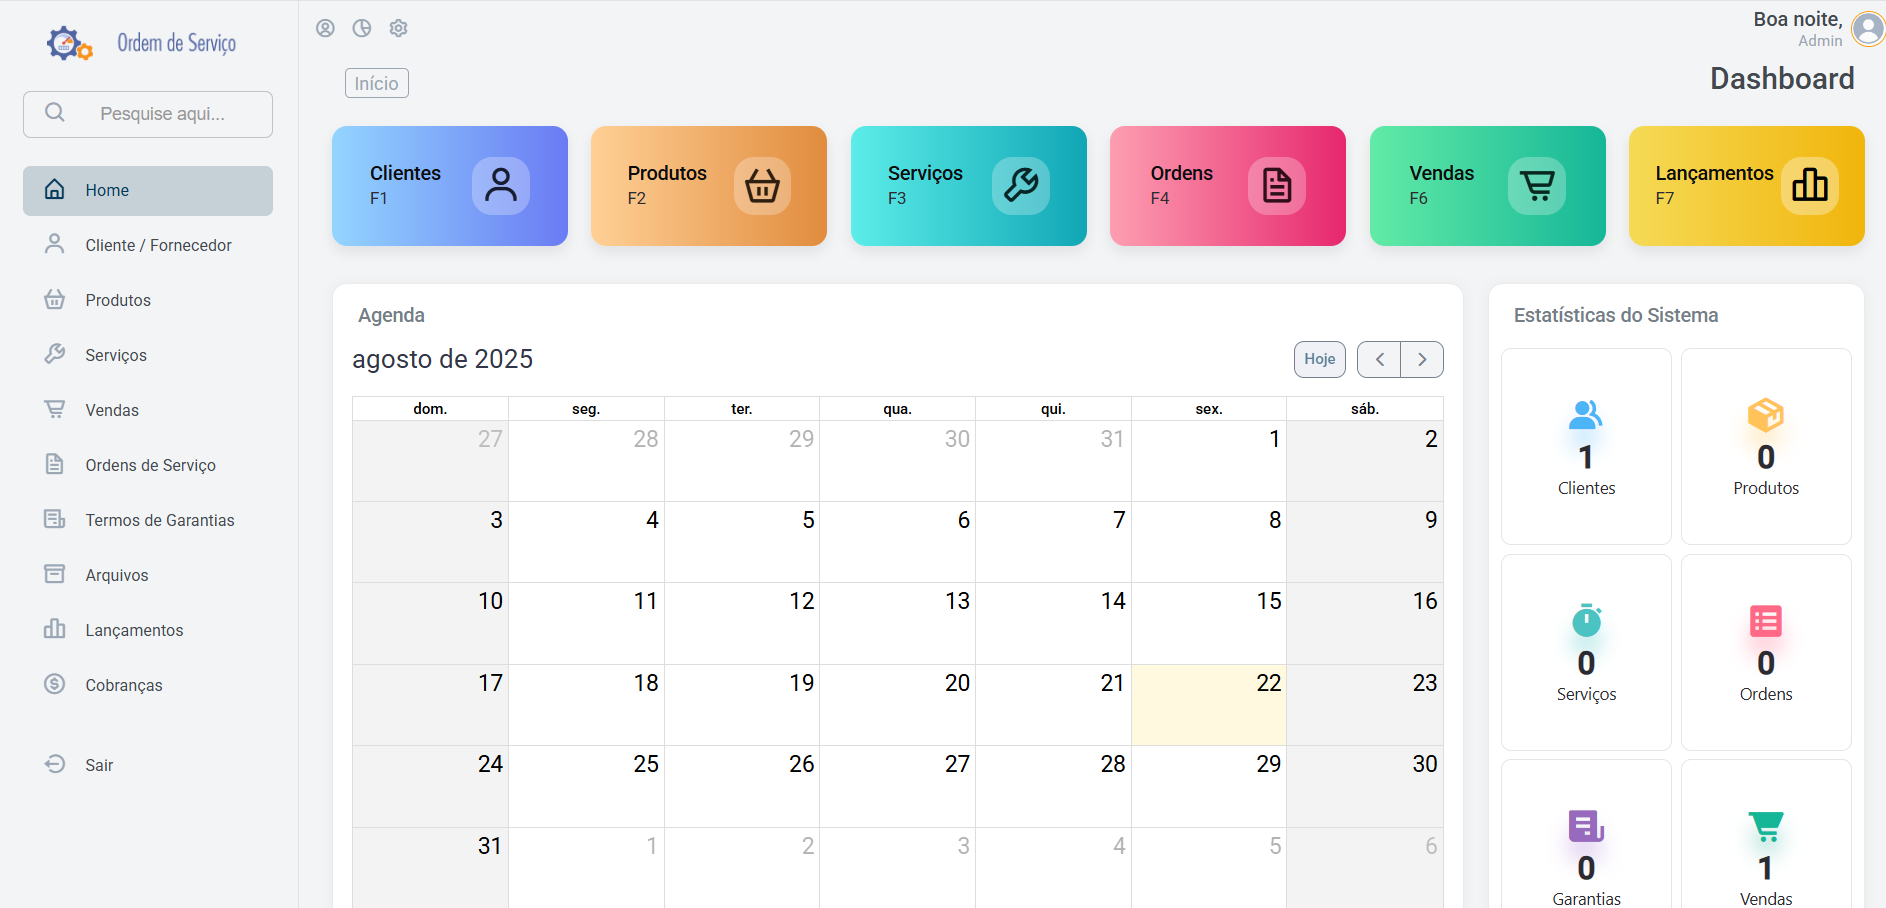
Task: Click the Vendas card shopping cart icon
Action: pyautogui.click(x=1536, y=186)
